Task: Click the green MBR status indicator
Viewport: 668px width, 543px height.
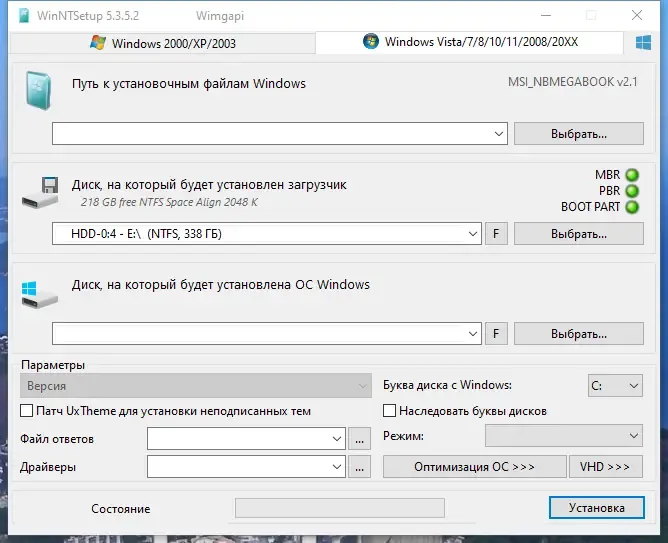Action: click(x=632, y=175)
